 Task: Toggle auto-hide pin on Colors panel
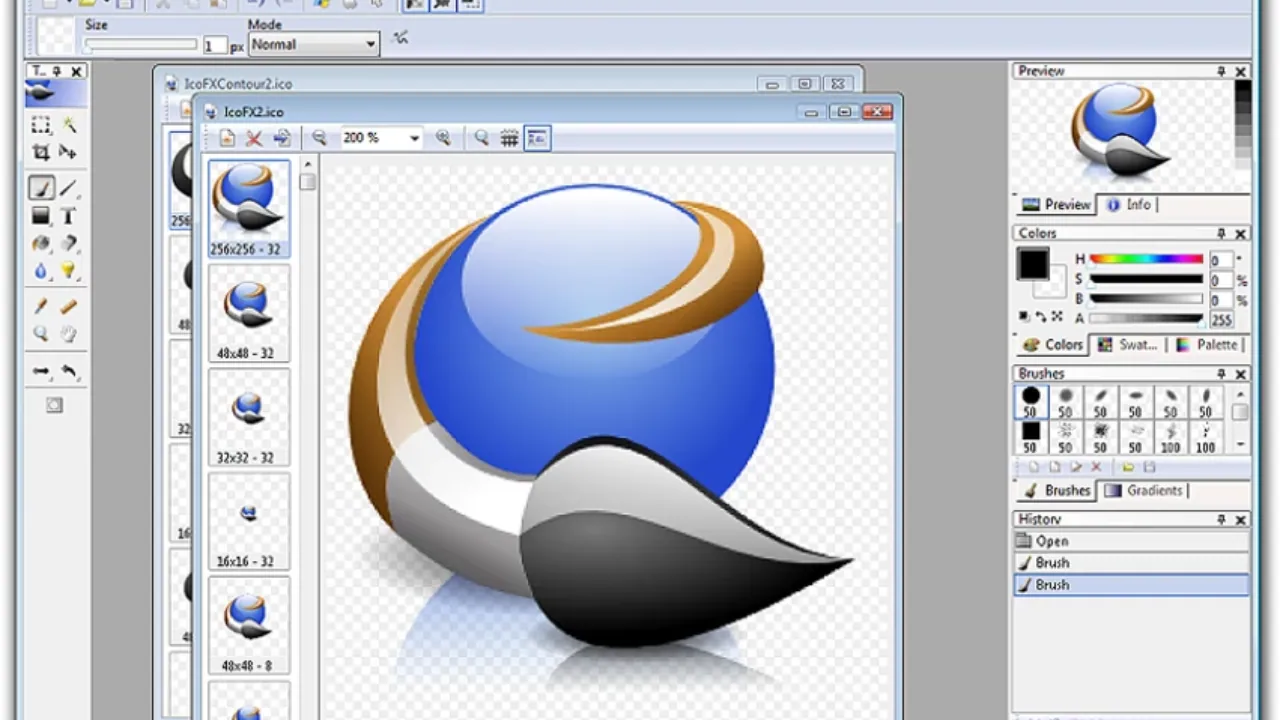tap(1221, 233)
